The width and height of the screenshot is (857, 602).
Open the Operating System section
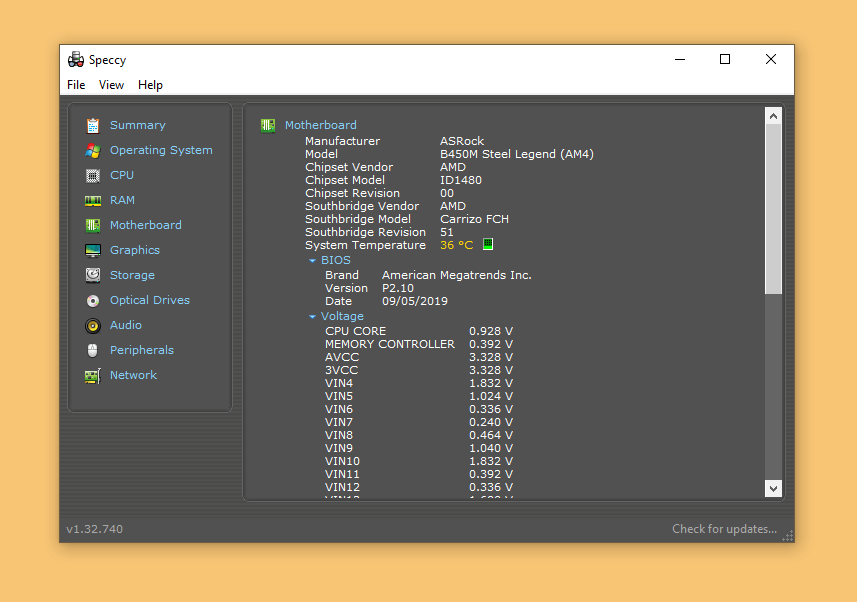click(x=161, y=150)
